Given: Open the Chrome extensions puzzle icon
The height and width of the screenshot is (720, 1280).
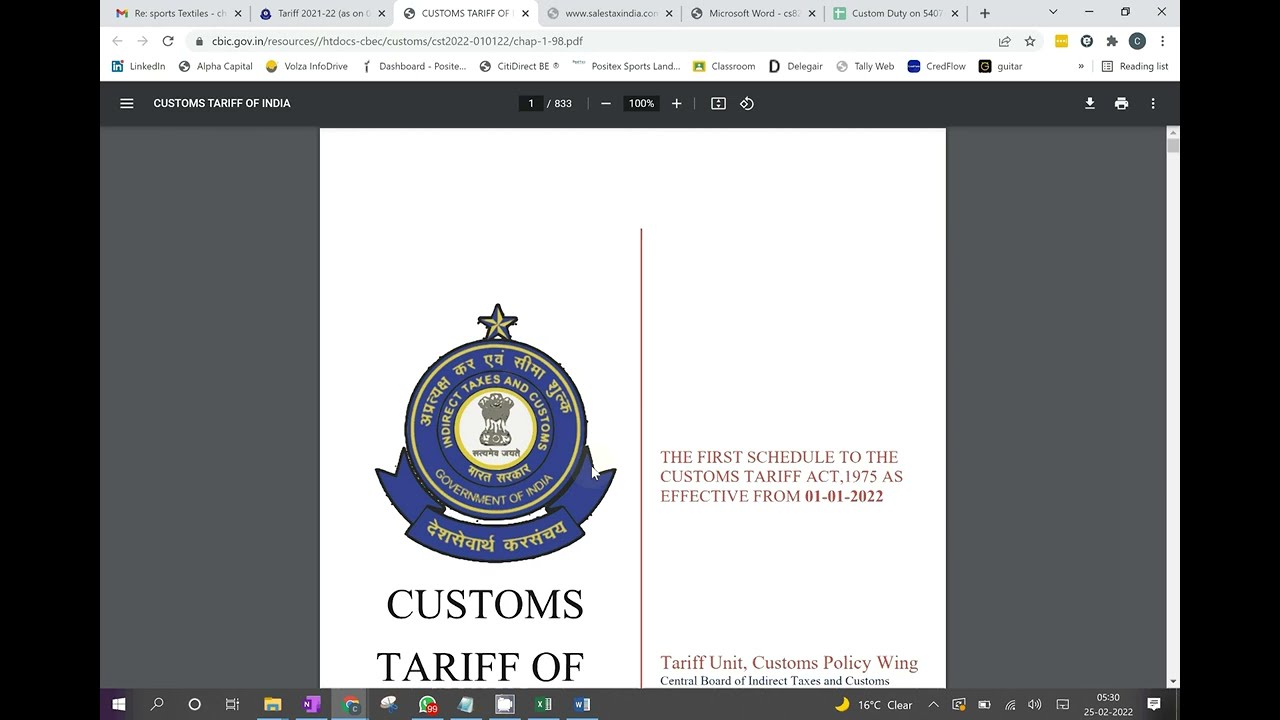Looking at the screenshot, I should [x=1112, y=41].
